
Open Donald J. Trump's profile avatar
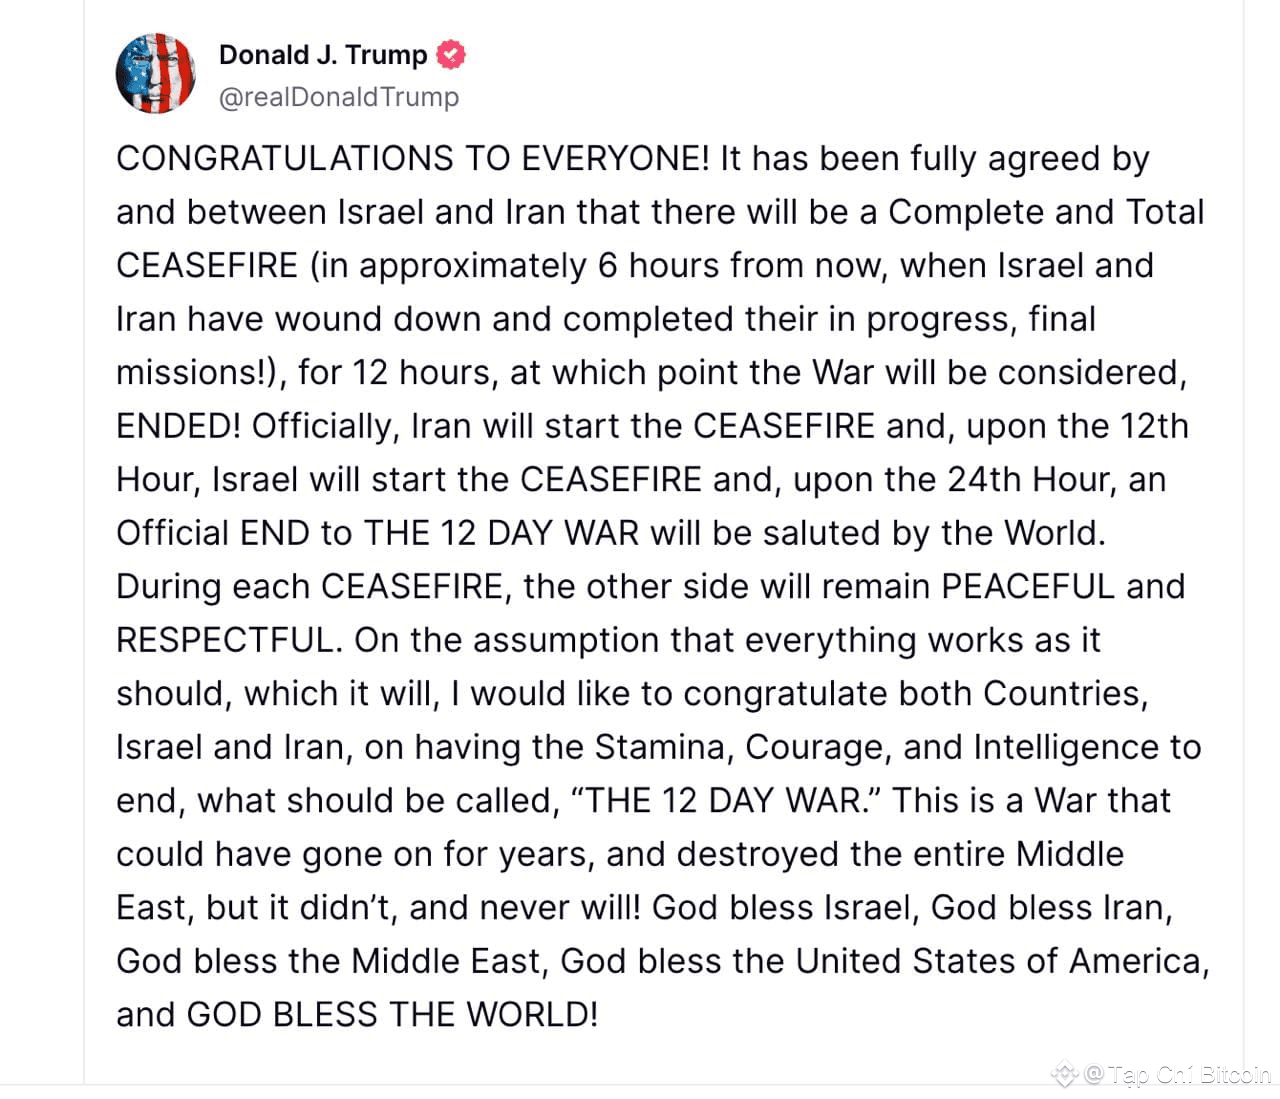(155, 73)
